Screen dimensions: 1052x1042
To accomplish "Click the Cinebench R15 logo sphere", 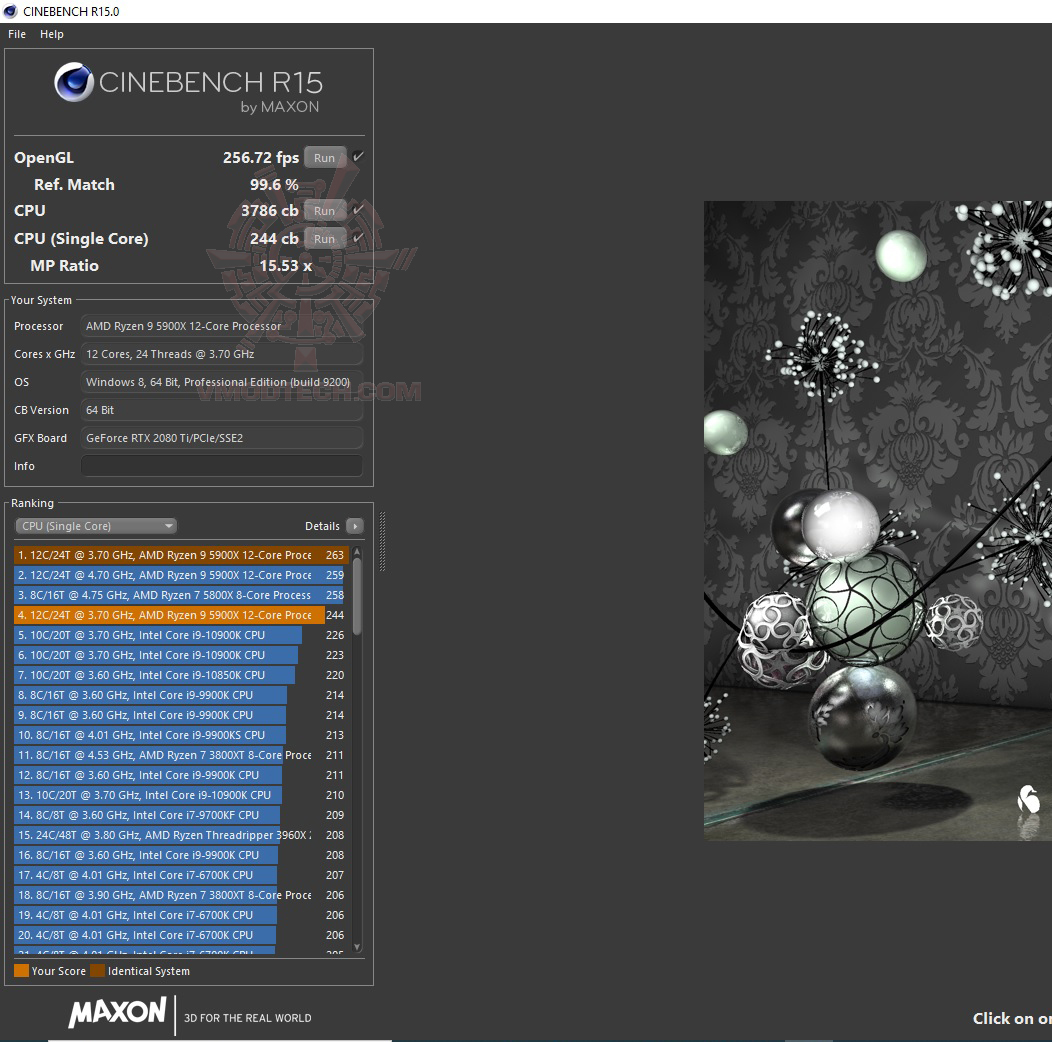I will click(x=74, y=82).
